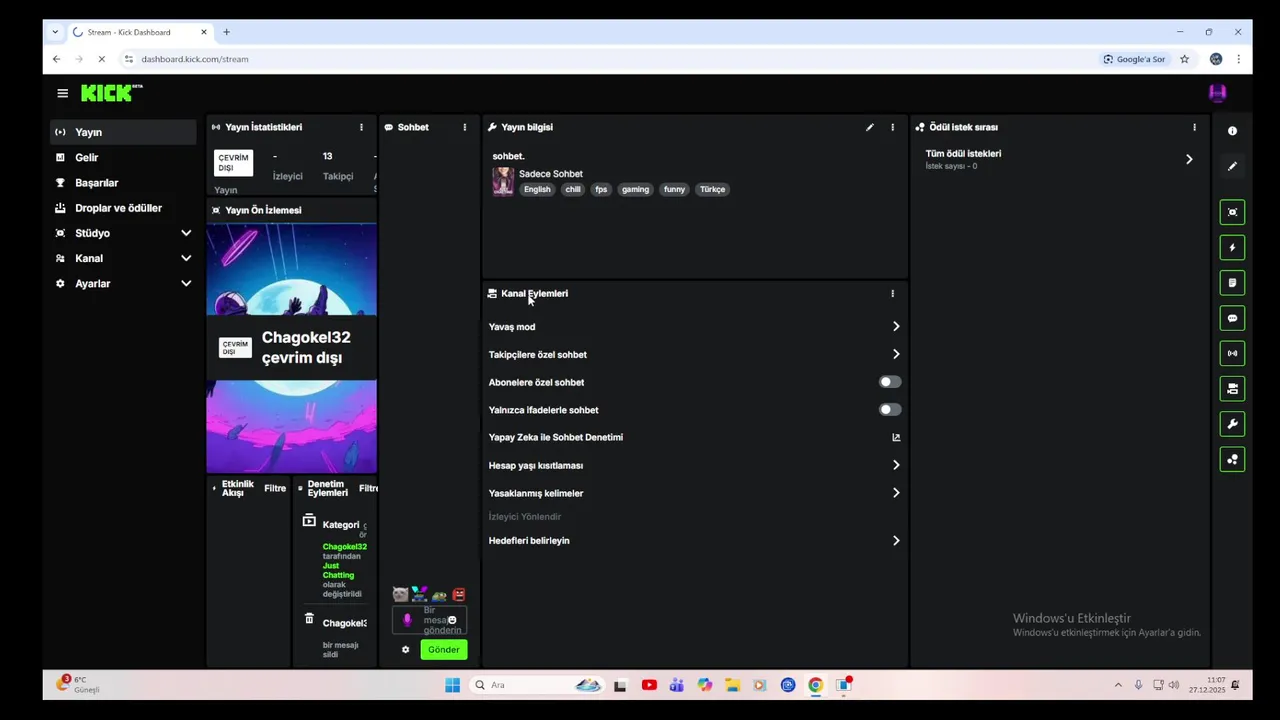Click the taskbar Ara search box
This screenshot has width=1280, height=720.
[537, 685]
